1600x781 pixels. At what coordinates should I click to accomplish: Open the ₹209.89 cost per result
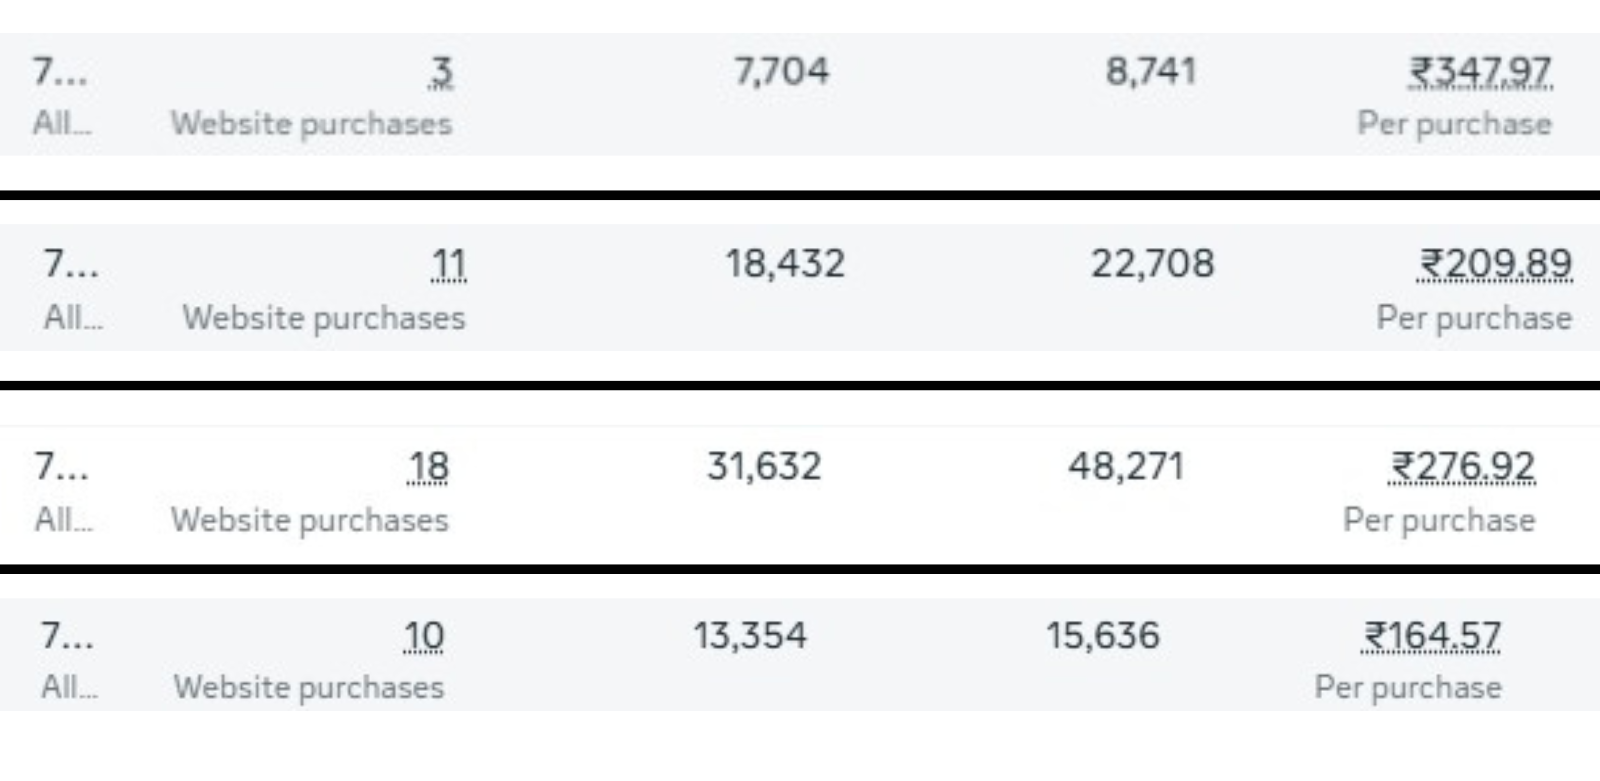(1495, 265)
